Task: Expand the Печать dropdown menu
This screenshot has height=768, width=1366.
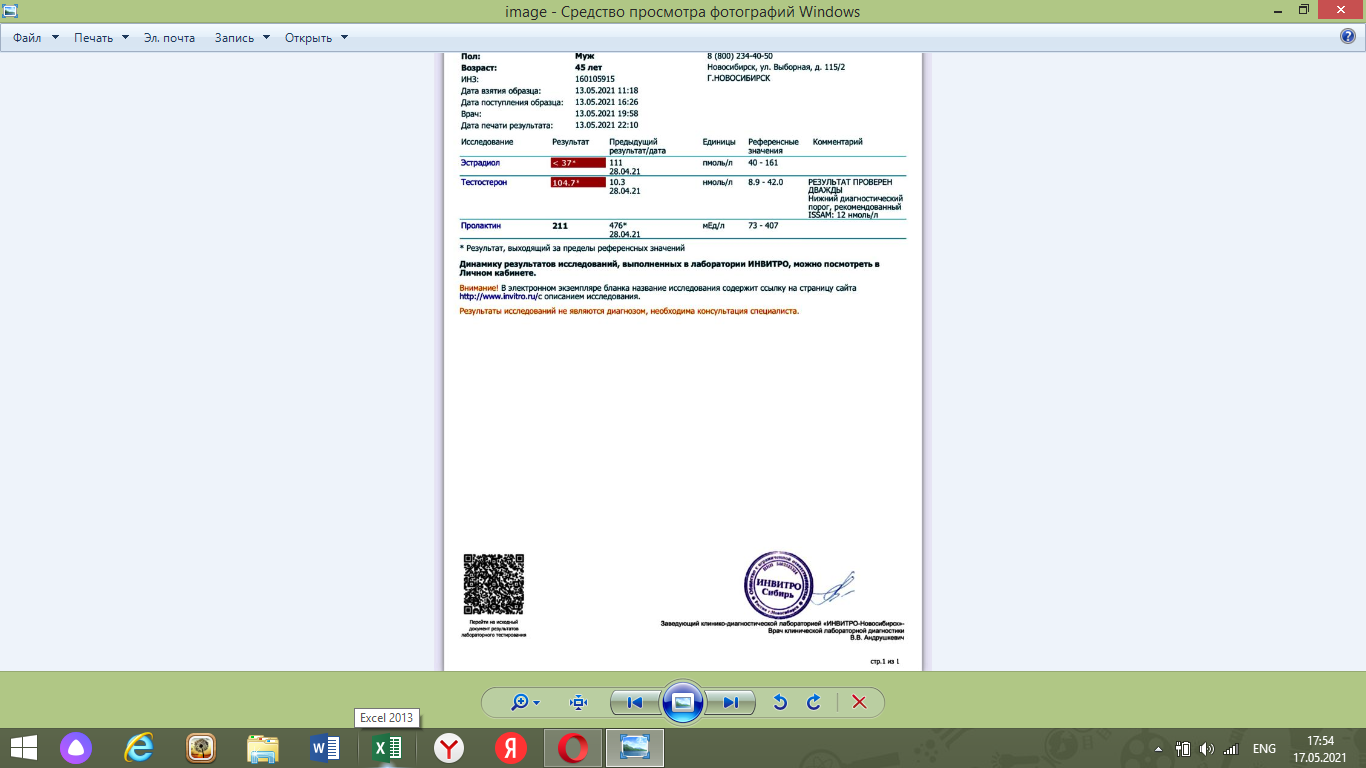Action: tap(101, 38)
